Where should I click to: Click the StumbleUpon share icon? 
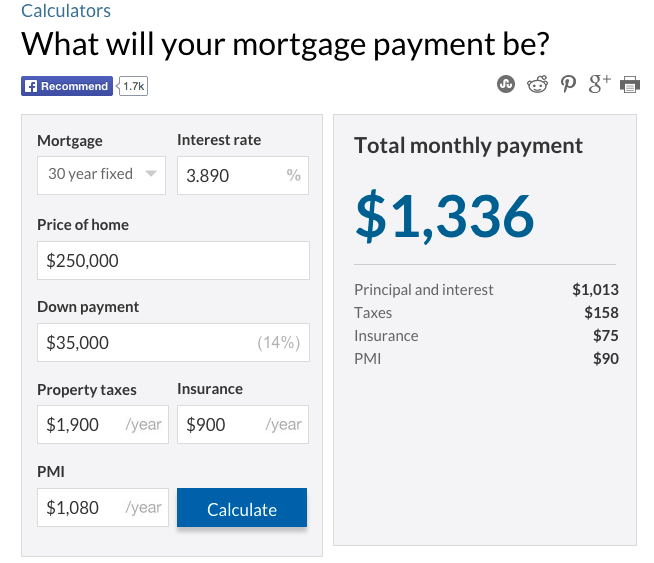pos(506,85)
